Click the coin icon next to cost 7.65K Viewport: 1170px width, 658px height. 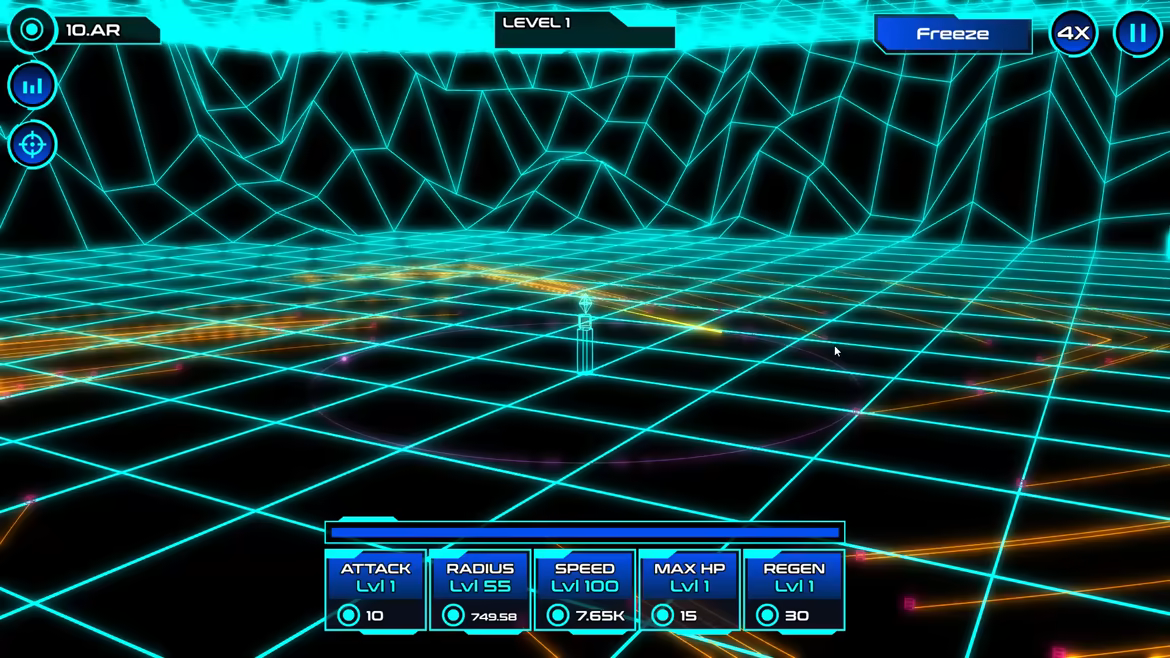tap(557, 615)
